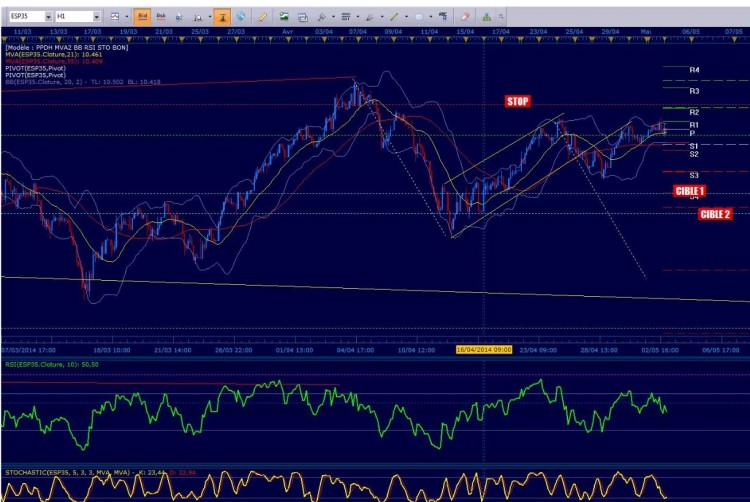750x502 pixels.
Task: Click the CIBLE 1 target label
Action: 689,191
